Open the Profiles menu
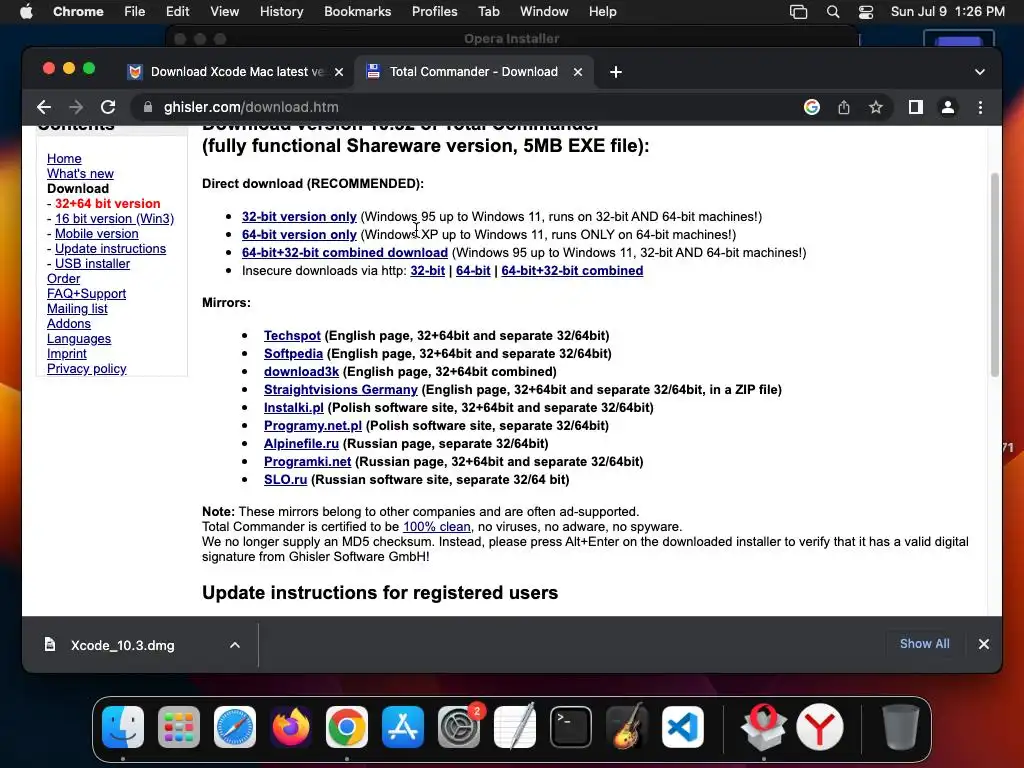The width and height of the screenshot is (1024, 768). (434, 12)
